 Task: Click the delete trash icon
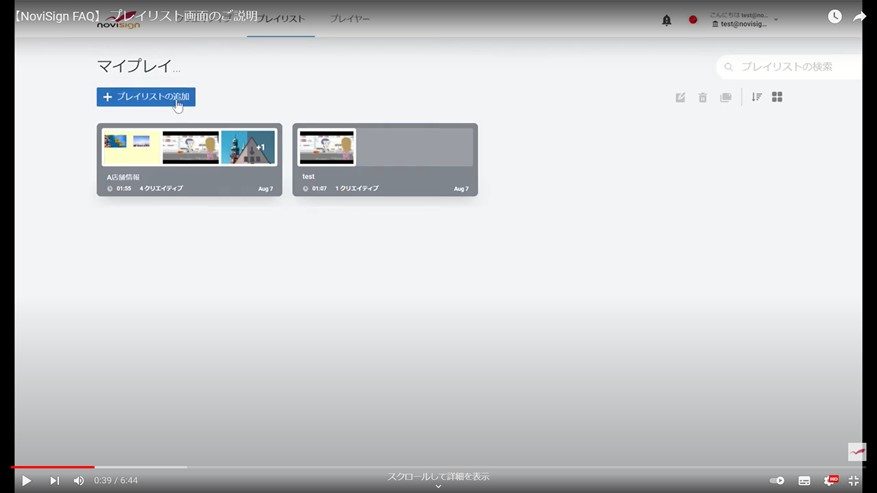pyautogui.click(x=702, y=97)
